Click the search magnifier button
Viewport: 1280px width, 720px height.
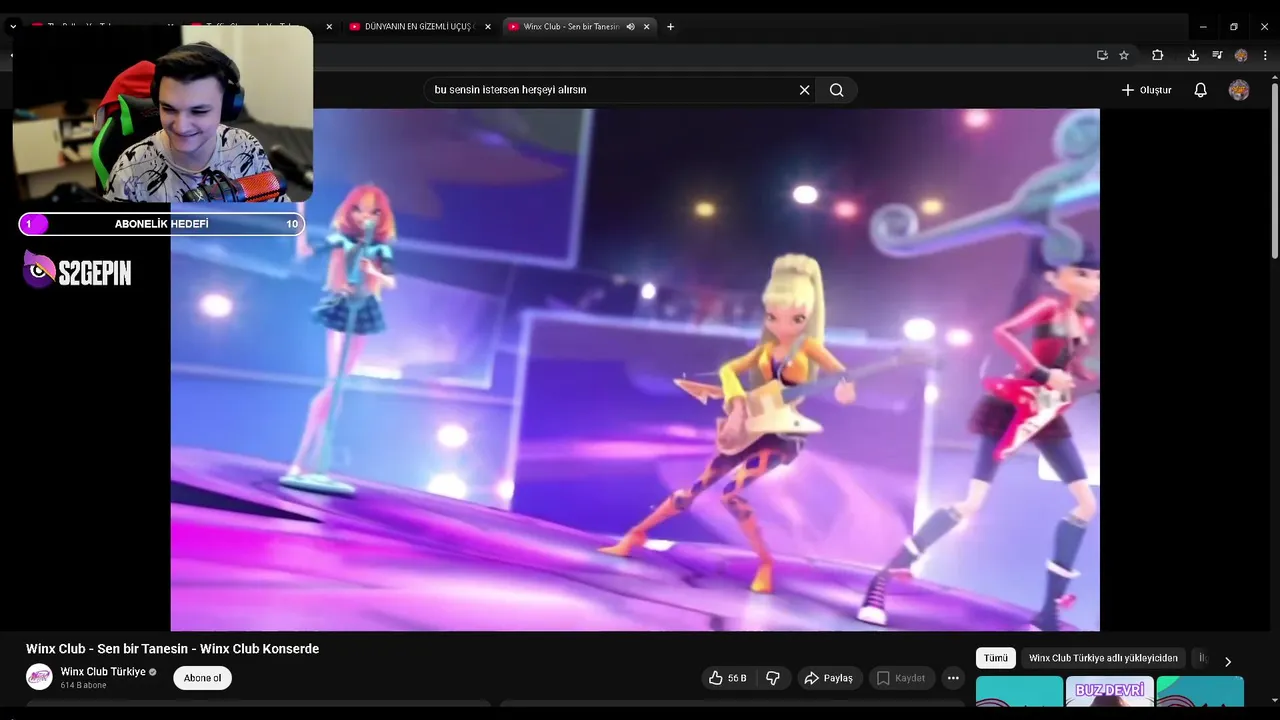(x=837, y=90)
